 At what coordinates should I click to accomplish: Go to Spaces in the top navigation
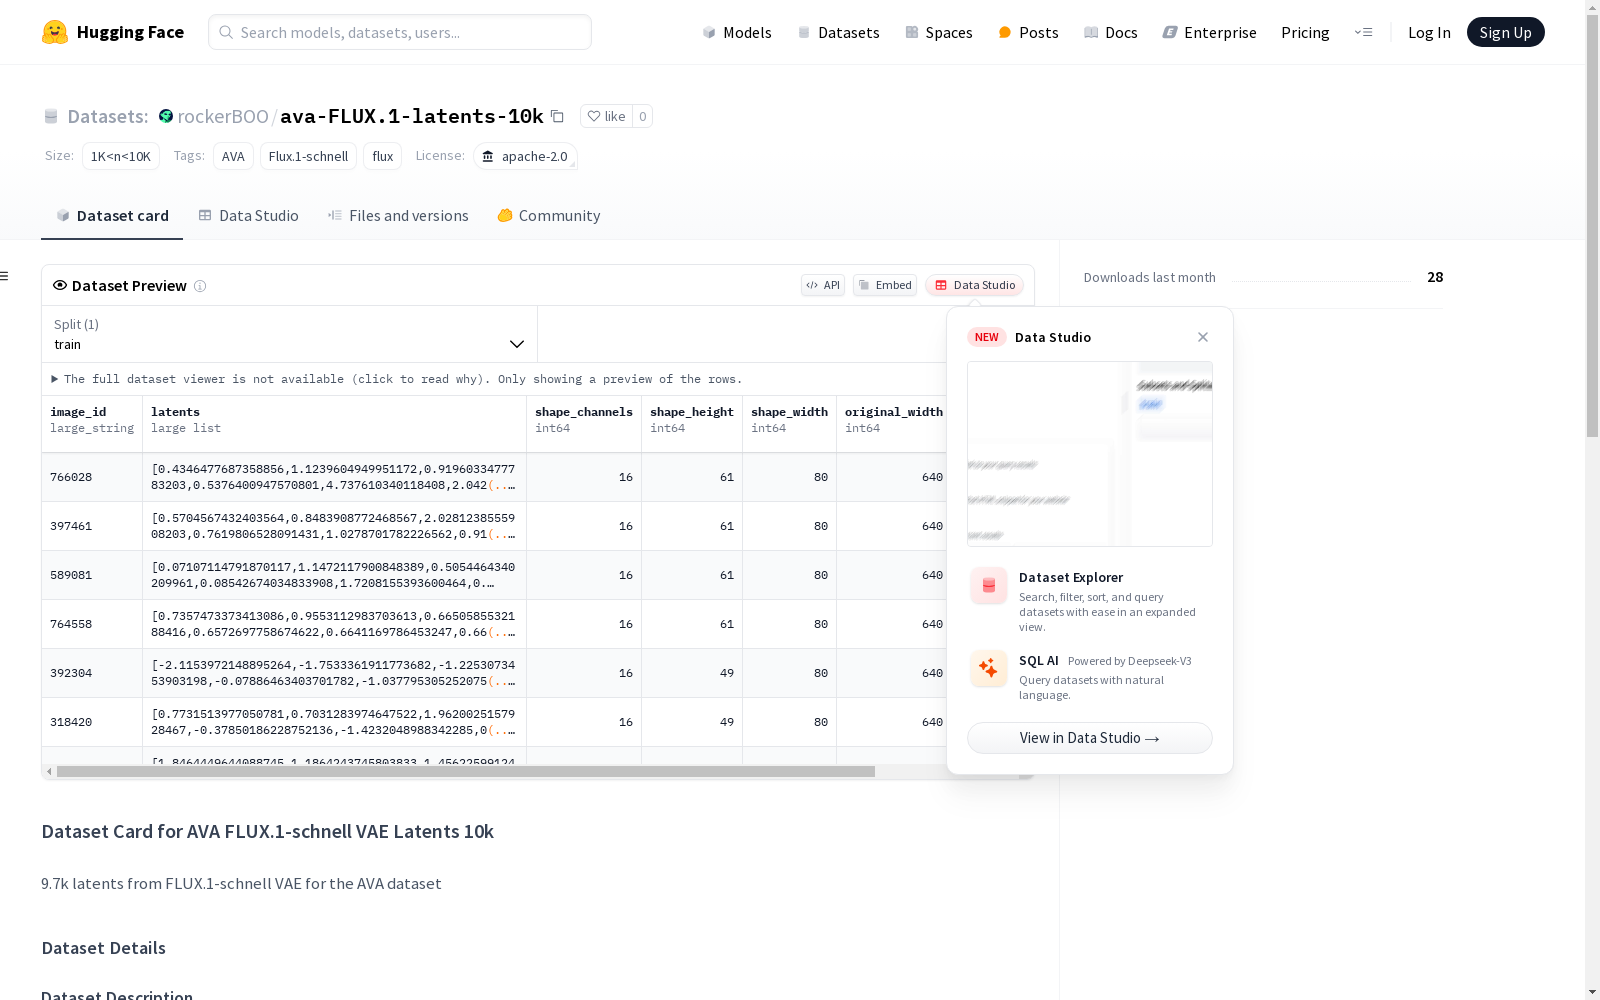point(939,32)
